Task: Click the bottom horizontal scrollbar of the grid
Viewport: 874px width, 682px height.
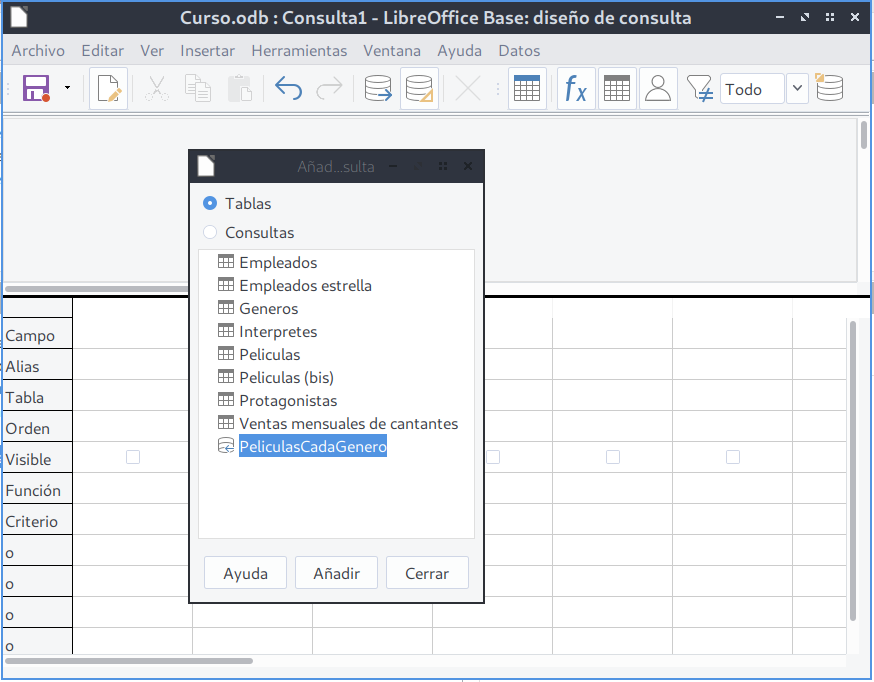Action: point(129,661)
